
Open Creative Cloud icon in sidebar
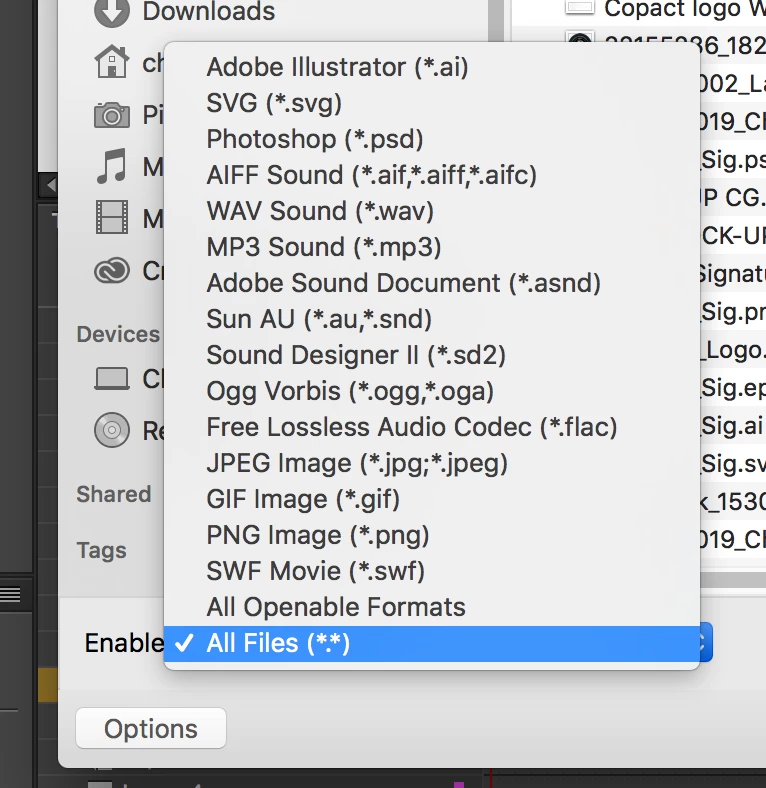coord(112,271)
